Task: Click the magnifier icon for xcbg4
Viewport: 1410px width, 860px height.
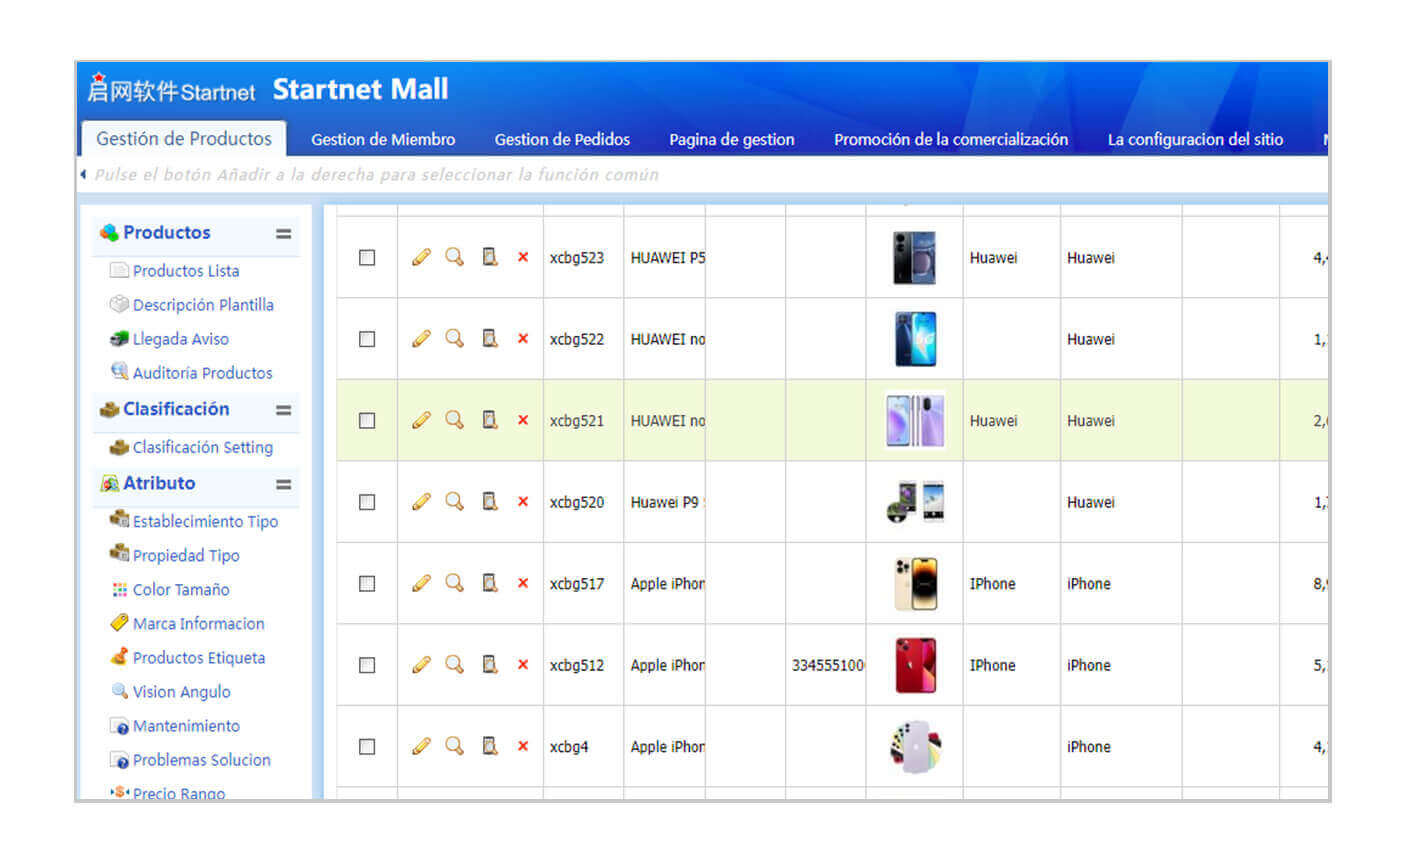Action: coord(455,746)
